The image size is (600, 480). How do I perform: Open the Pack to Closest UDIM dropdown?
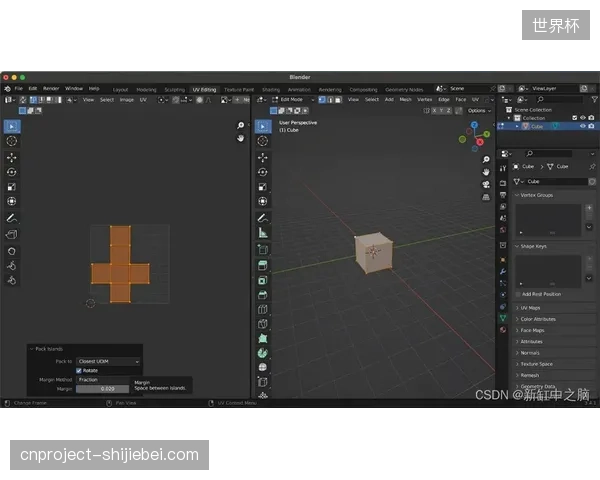click(108, 361)
